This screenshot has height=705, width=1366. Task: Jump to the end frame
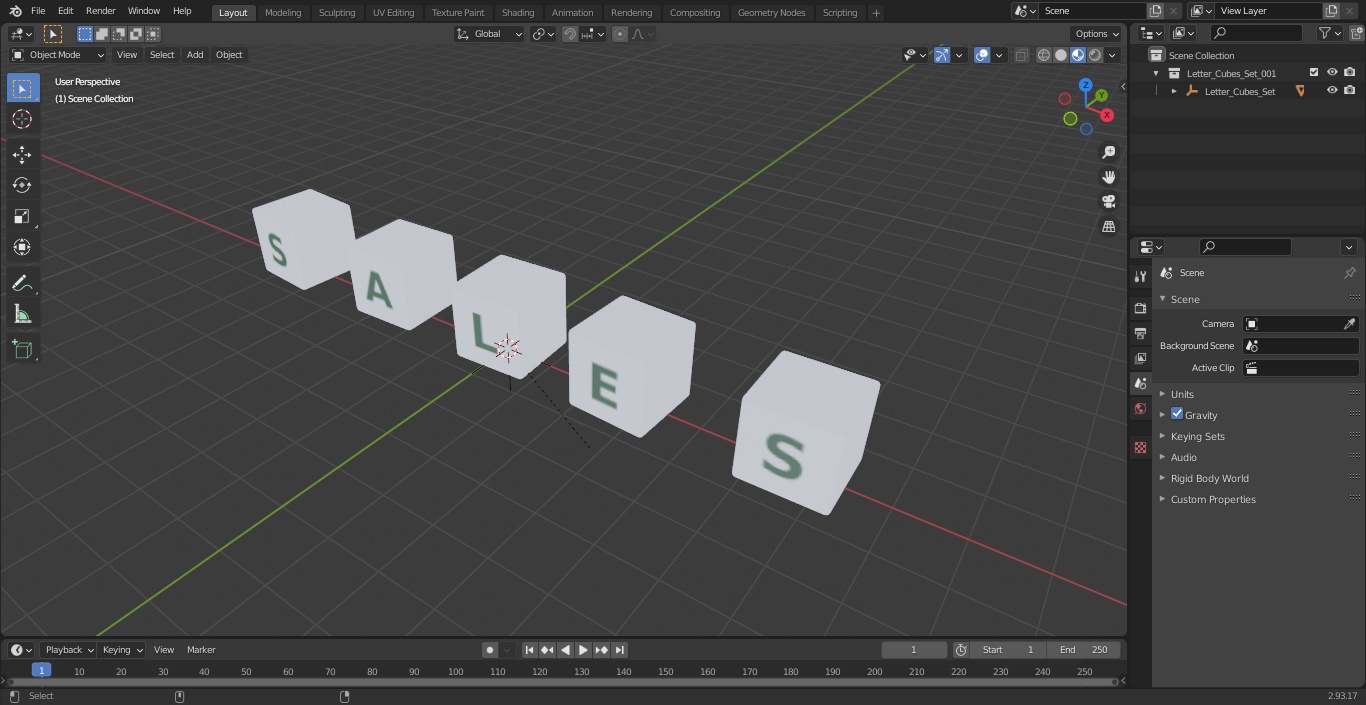pyautogui.click(x=620, y=650)
